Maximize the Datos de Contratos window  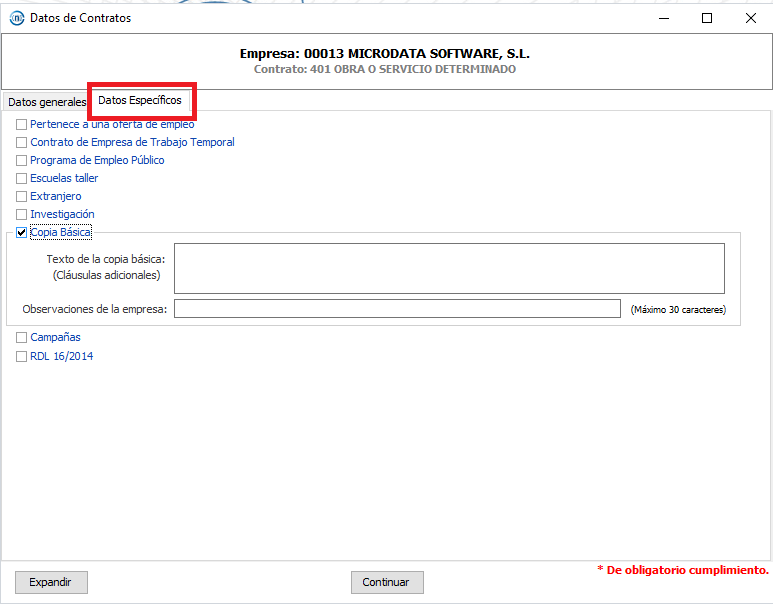tap(707, 18)
